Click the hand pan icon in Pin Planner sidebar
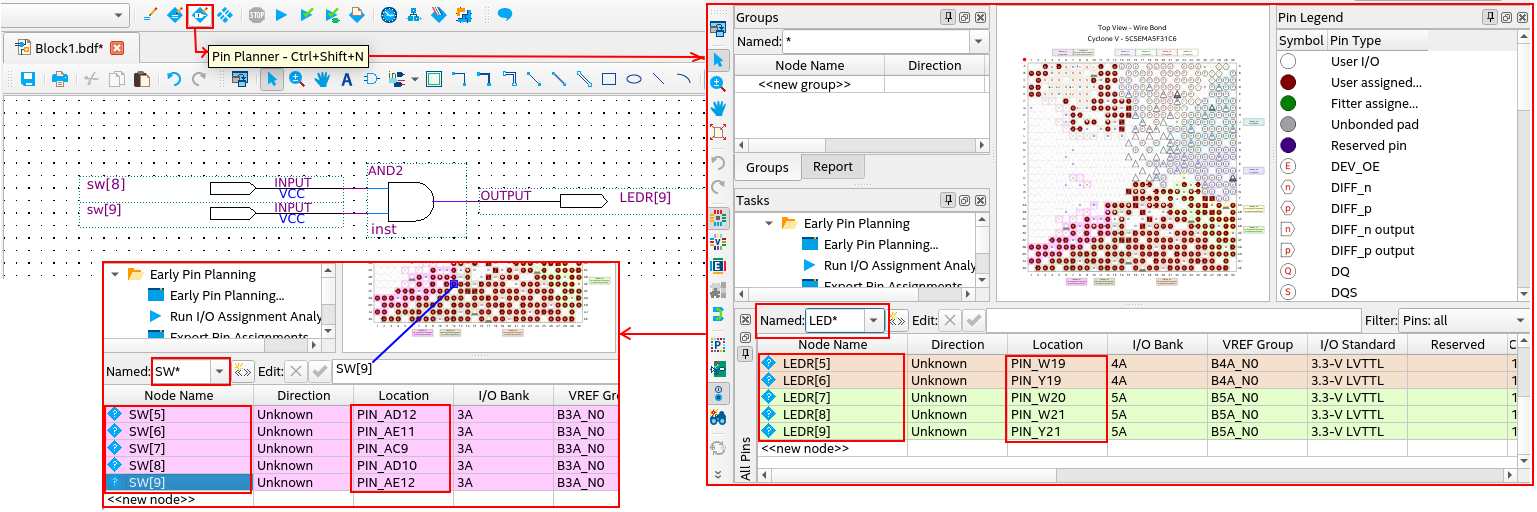The height and width of the screenshot is (512, 1537). tap(718, 108)
